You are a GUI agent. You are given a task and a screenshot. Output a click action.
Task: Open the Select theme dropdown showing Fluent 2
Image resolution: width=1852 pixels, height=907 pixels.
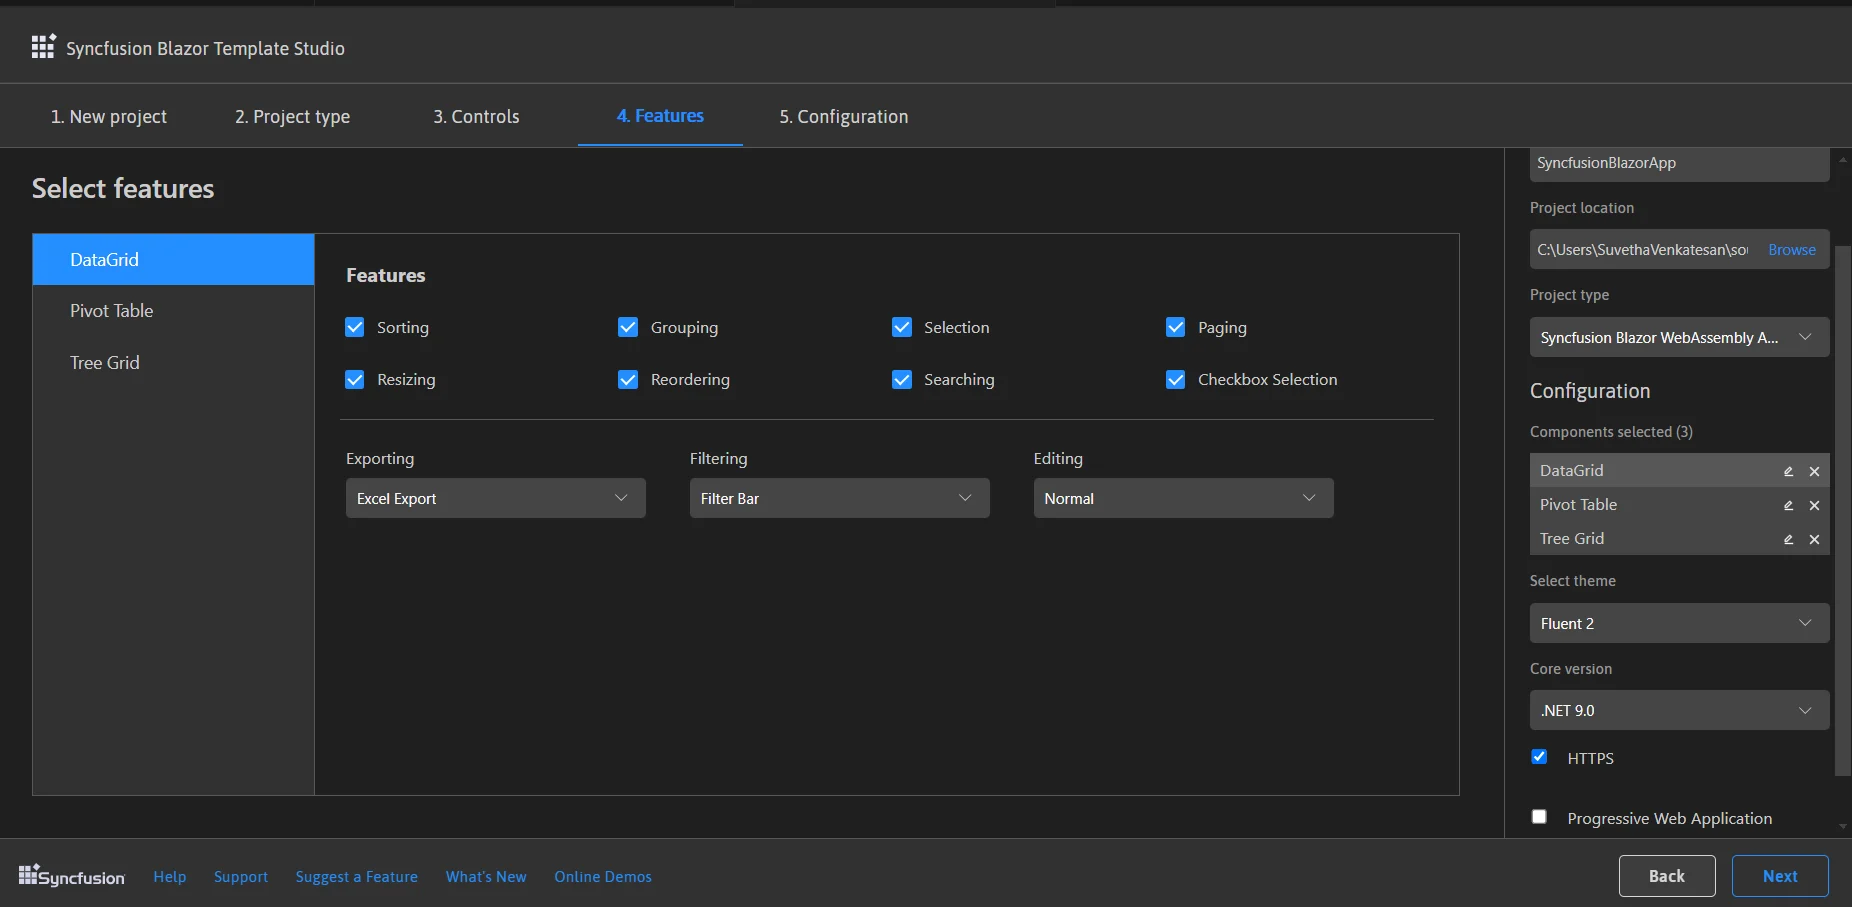coord(1678,623)
